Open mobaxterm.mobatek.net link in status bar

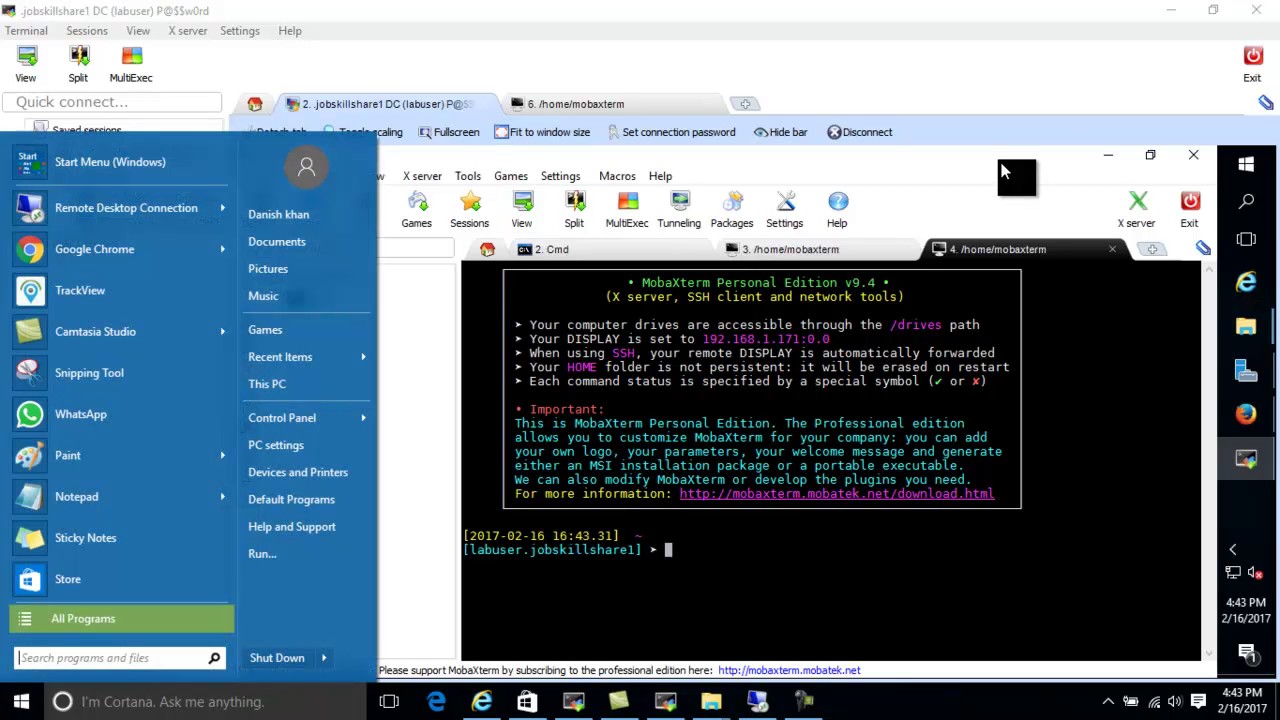[x=789, y=670]
